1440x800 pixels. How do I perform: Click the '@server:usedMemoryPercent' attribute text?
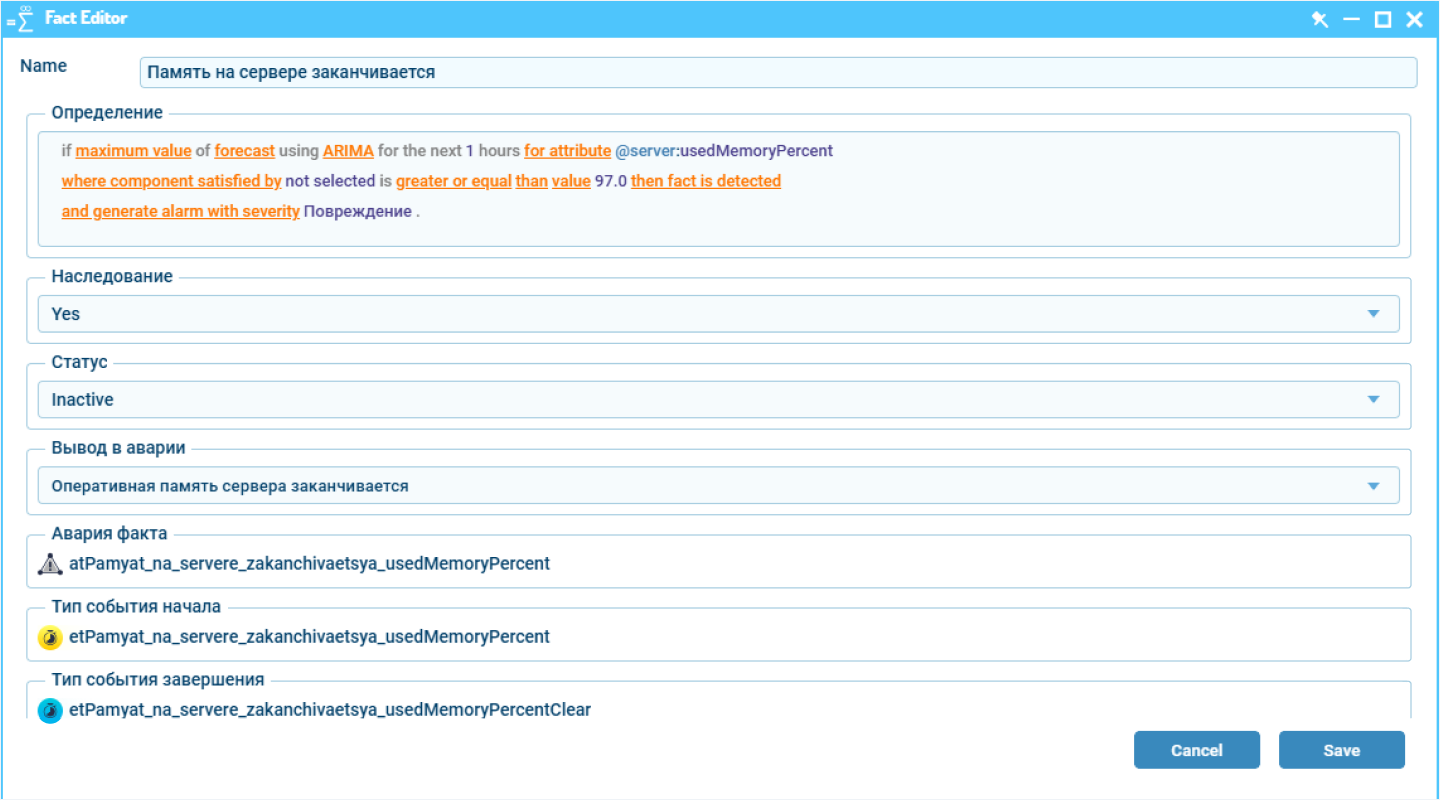(x=724, y=151)
